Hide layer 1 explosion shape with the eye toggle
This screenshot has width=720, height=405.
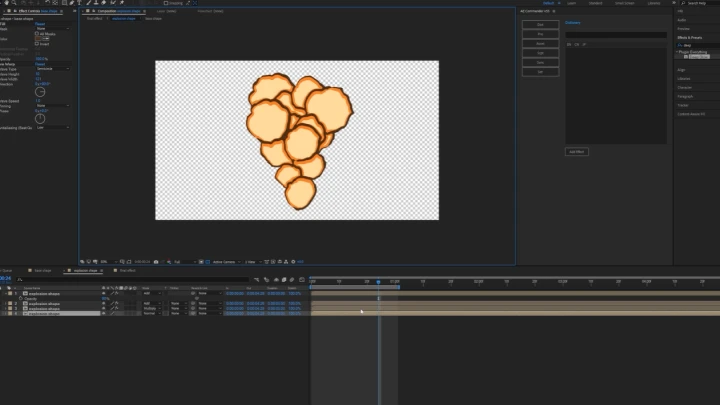pos(103,293)
